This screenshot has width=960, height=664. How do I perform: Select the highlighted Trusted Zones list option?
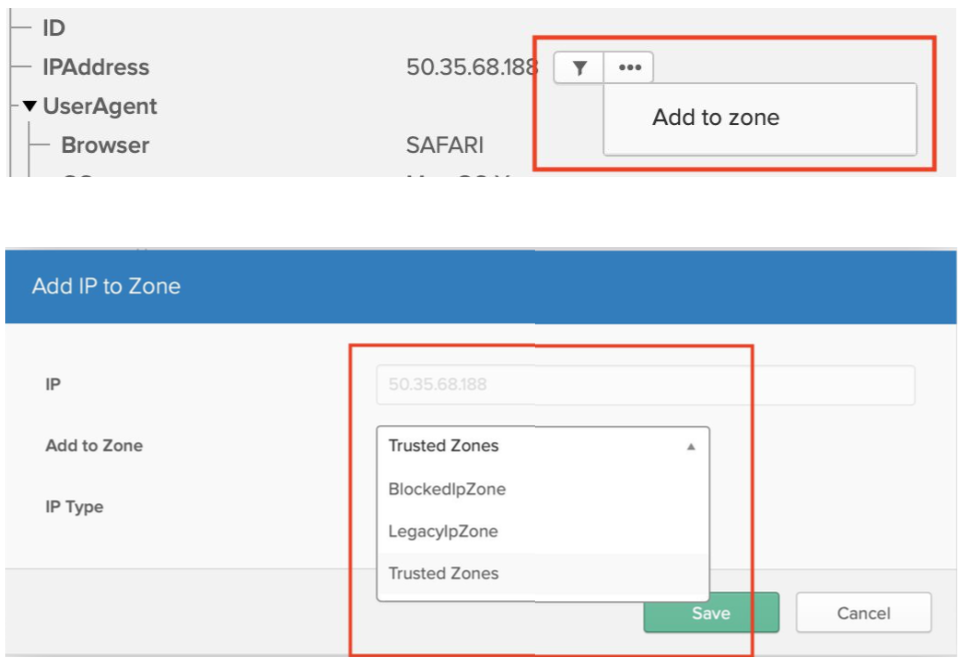(443, 573)
